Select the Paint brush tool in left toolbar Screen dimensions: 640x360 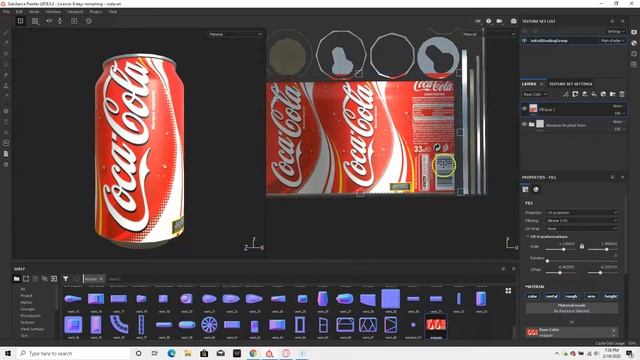6,33
